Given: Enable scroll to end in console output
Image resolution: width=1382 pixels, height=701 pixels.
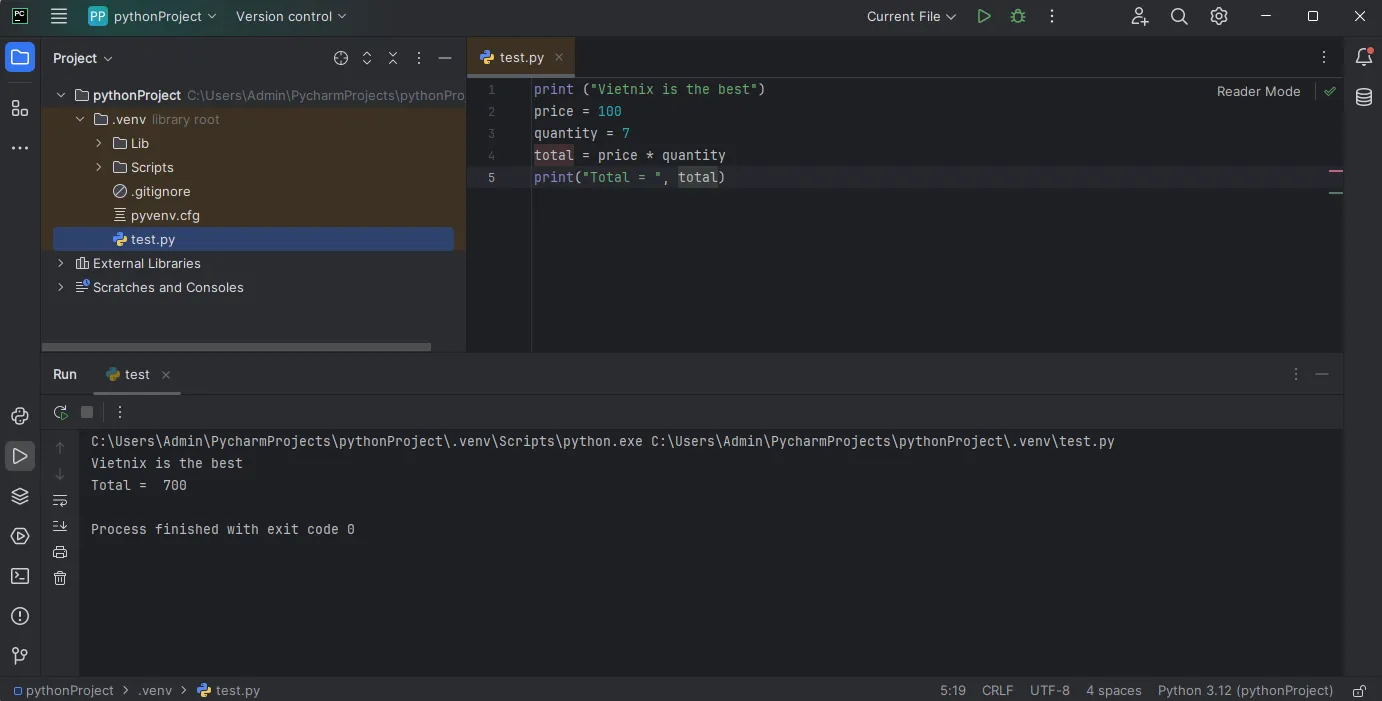Looking at the screenshot, I should pos(60,525).
